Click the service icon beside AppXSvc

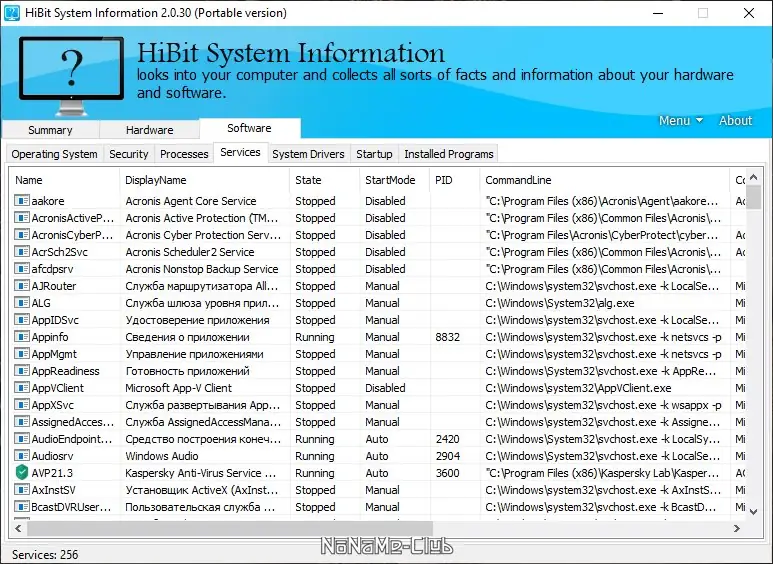22,405
